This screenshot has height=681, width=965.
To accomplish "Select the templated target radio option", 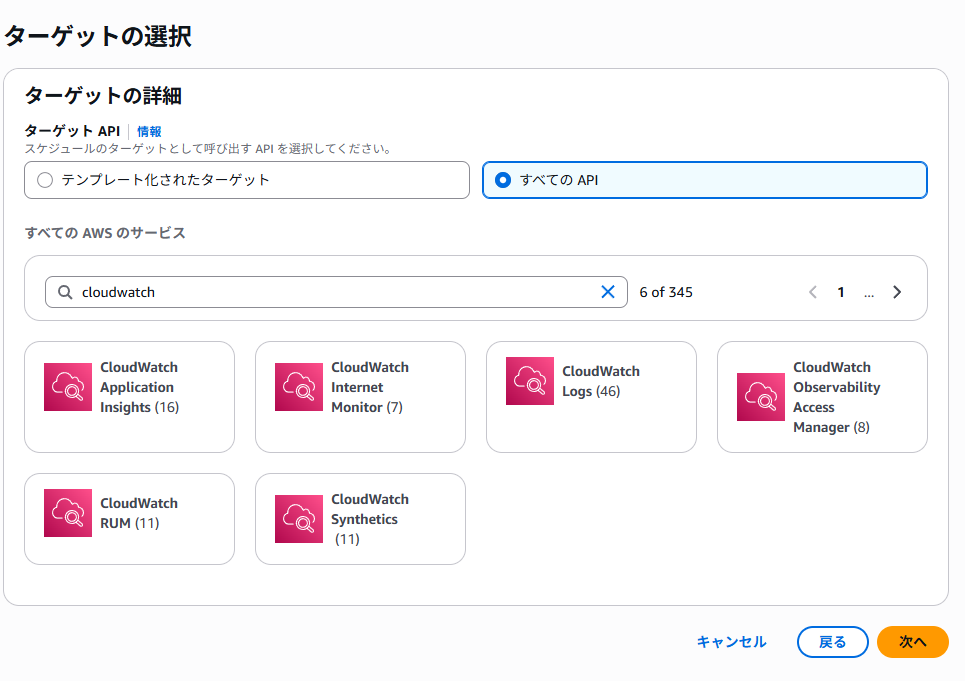I will 246,180.
